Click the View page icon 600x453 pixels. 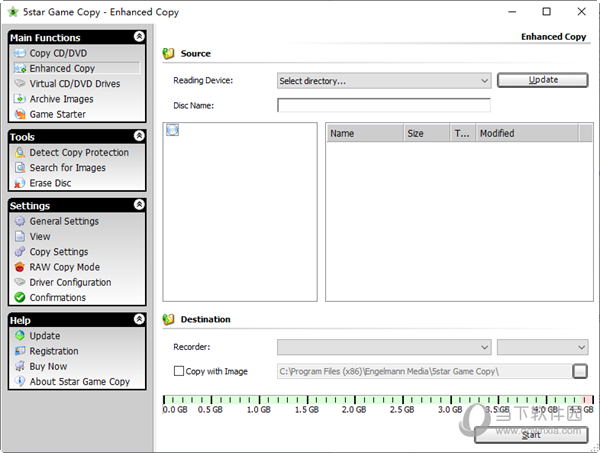click(x=20, y=236)
